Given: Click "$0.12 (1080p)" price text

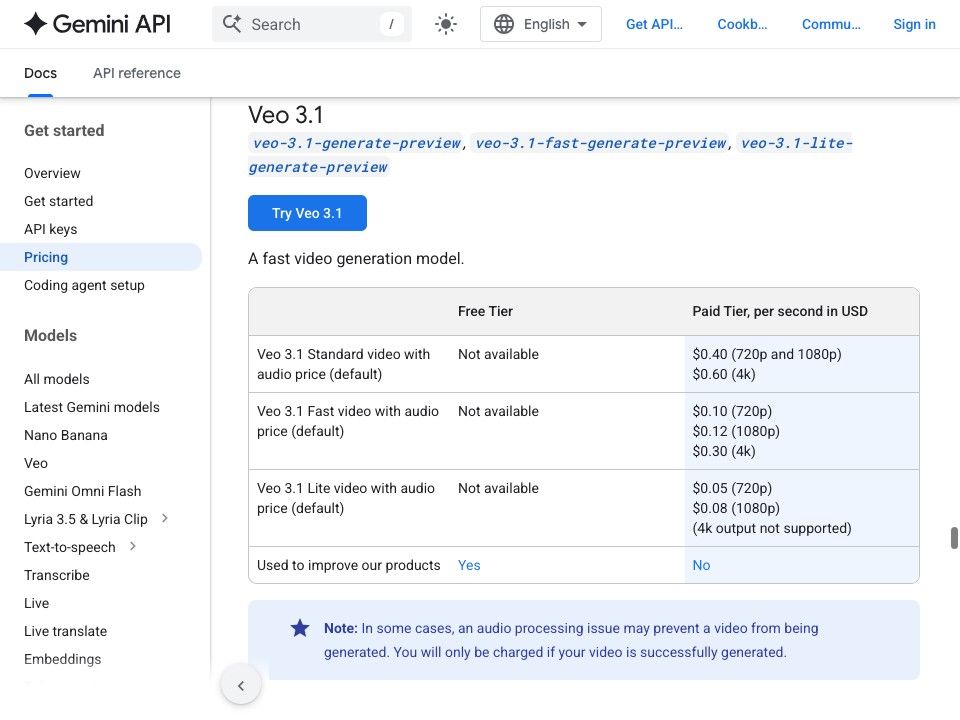Looking at the screenshot, I should 736,431.
